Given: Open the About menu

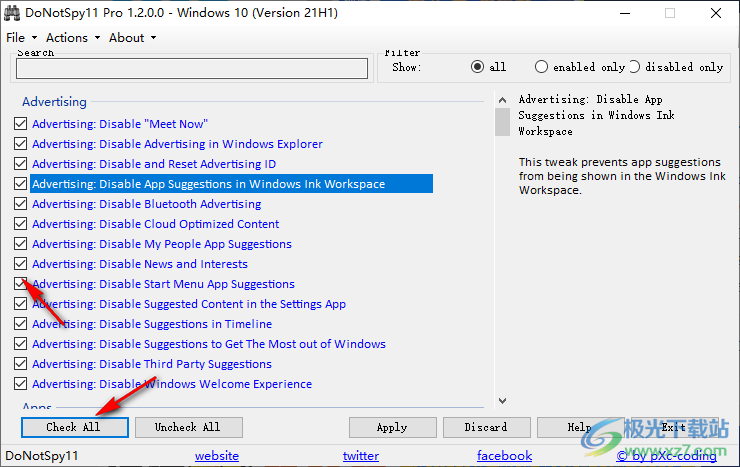Looking at the screenshot, I should tap(132, 38).
